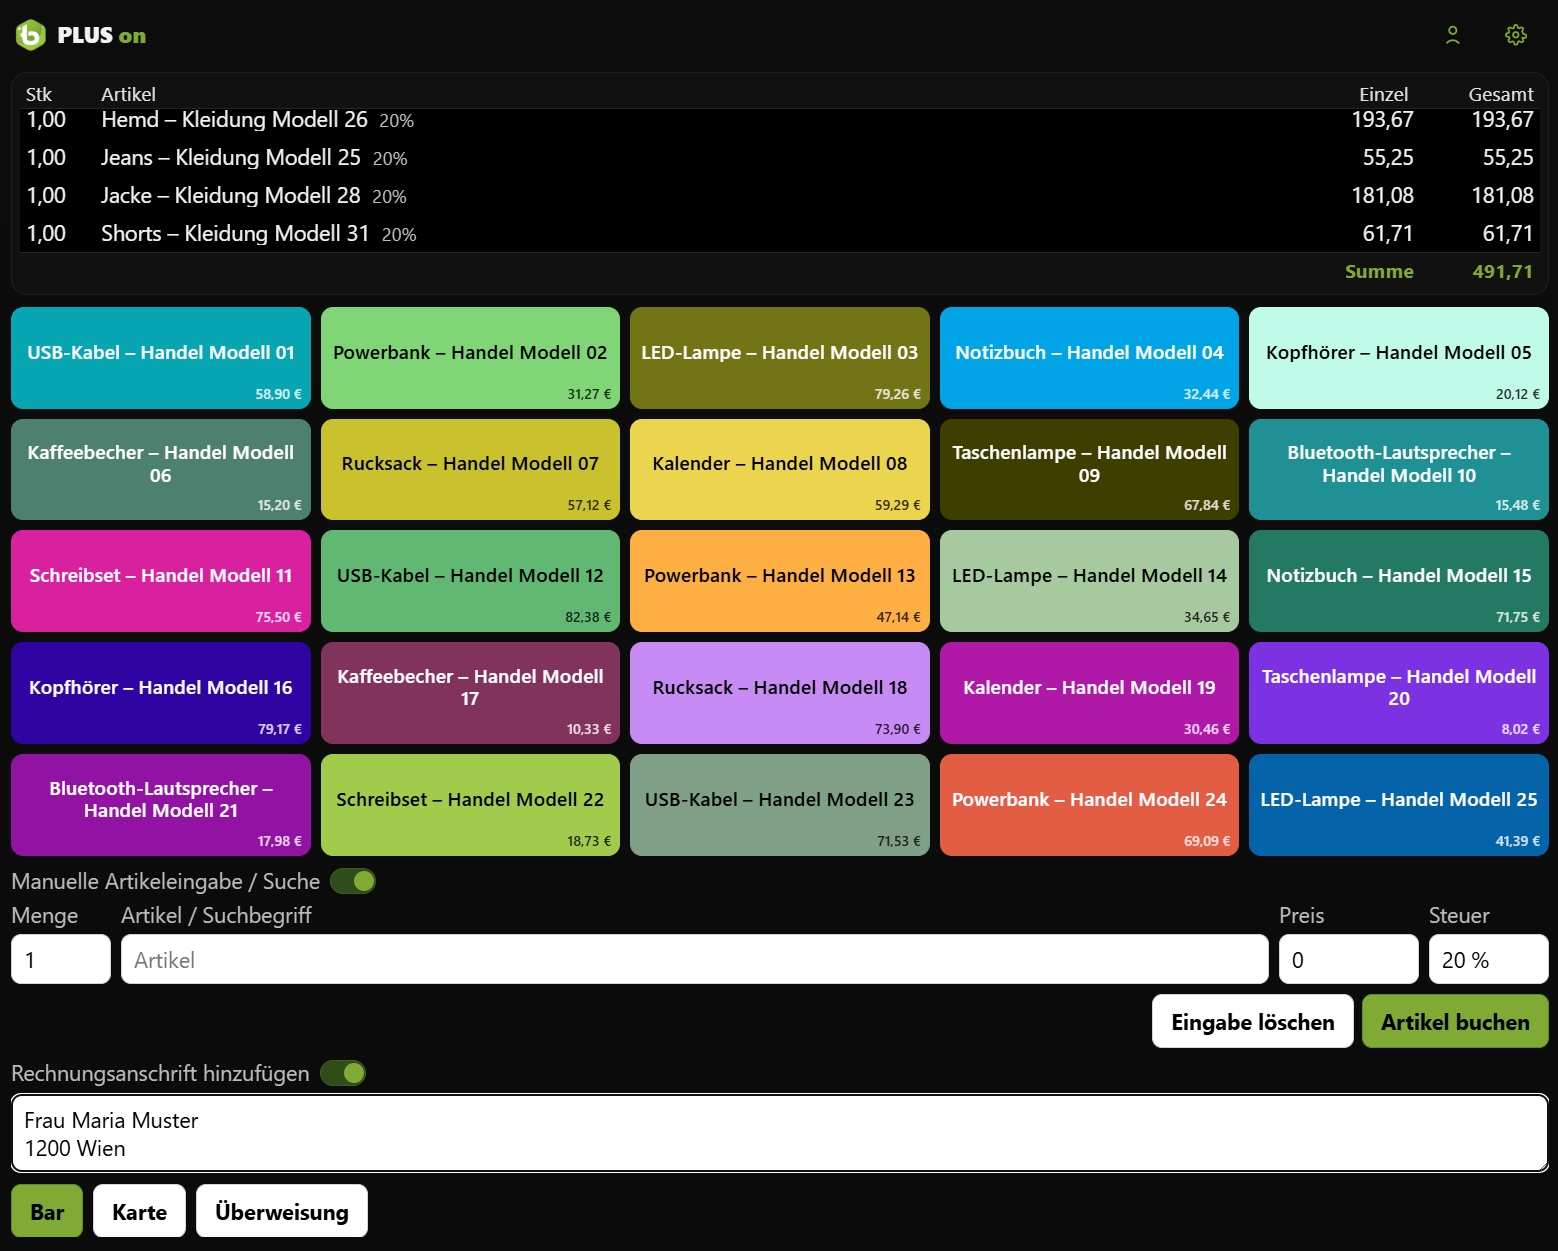Click Artikel buchen button
This screenshot has height=1251, width=1558.
coord(1455,1021)
